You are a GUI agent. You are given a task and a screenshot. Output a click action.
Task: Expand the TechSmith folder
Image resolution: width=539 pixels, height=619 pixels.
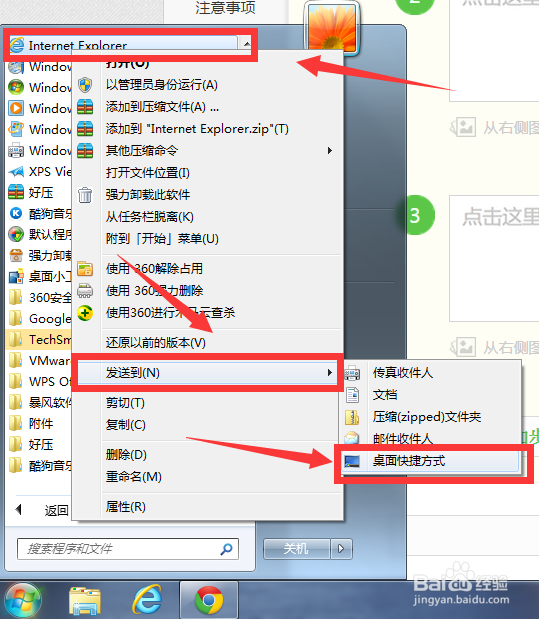coord(39,340)
